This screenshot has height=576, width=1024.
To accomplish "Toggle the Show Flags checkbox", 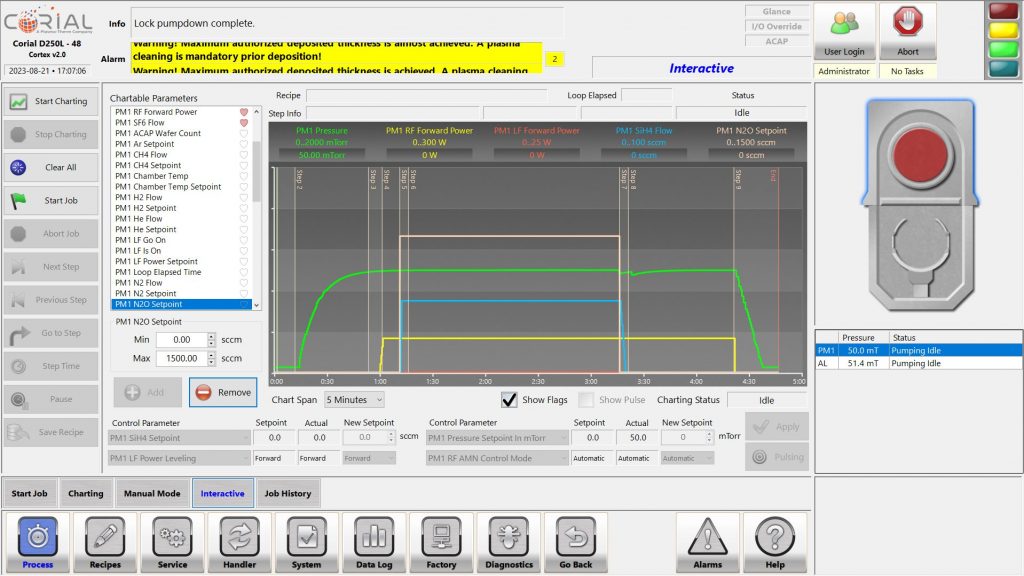I will 510,400.
